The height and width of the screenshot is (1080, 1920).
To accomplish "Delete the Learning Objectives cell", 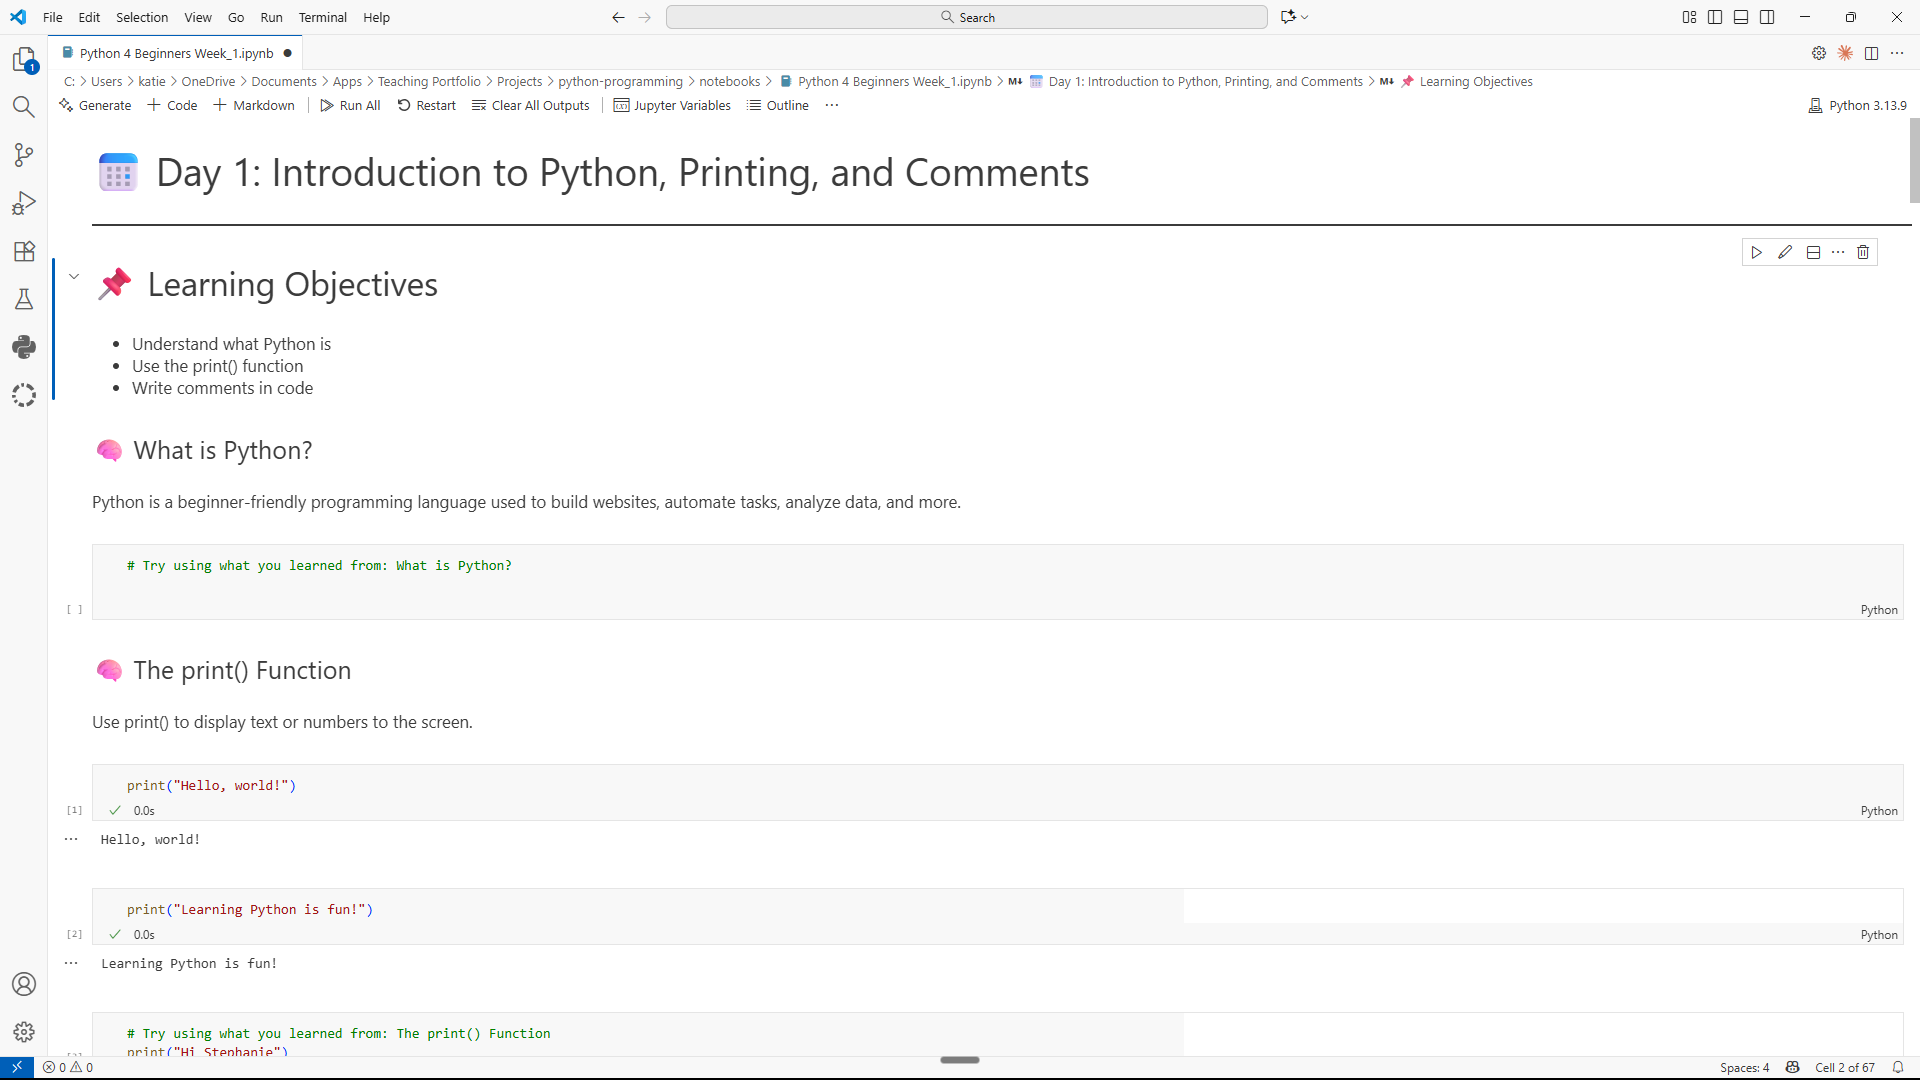I will click(x=1863, y=252).
